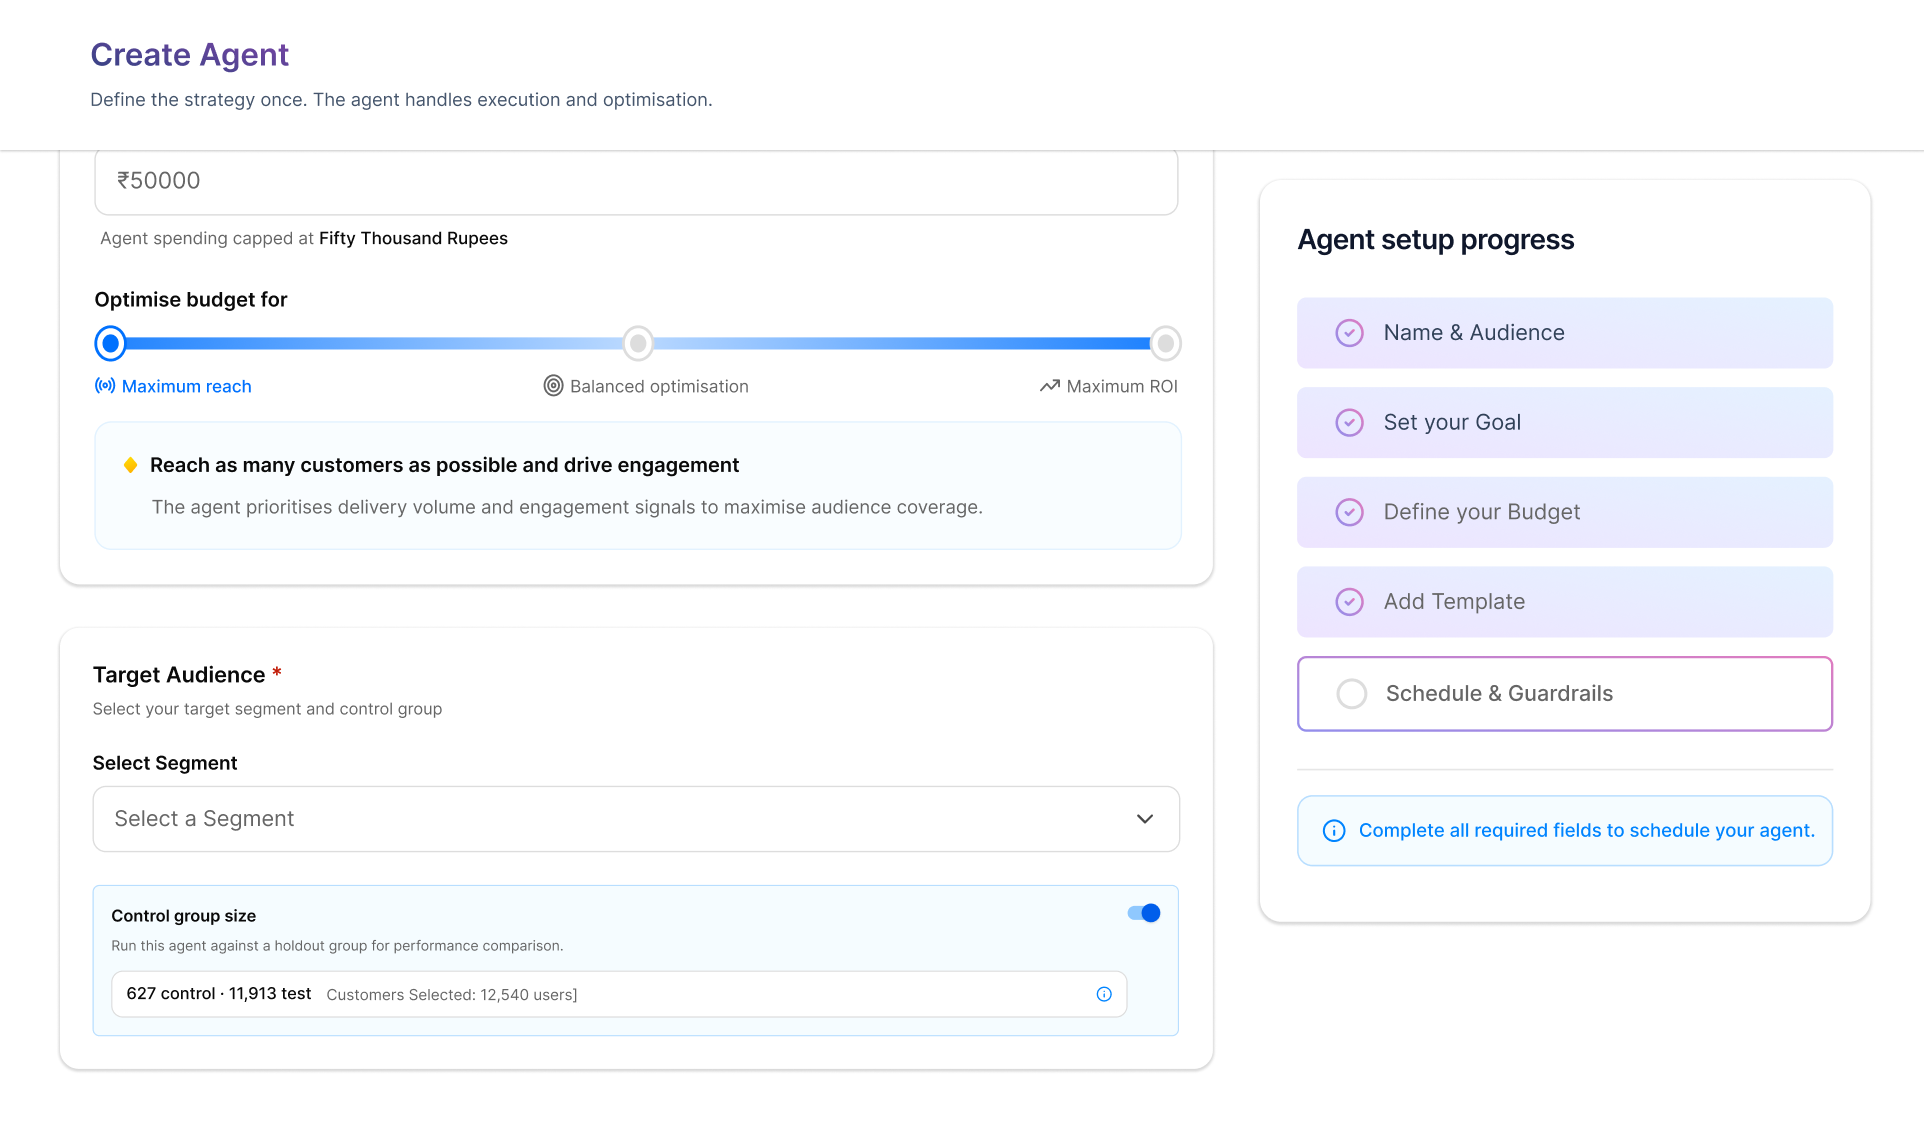Go to Schedule & Guardrails step
This screenshot has height=1132, width=1924.
click(1565, 694)
